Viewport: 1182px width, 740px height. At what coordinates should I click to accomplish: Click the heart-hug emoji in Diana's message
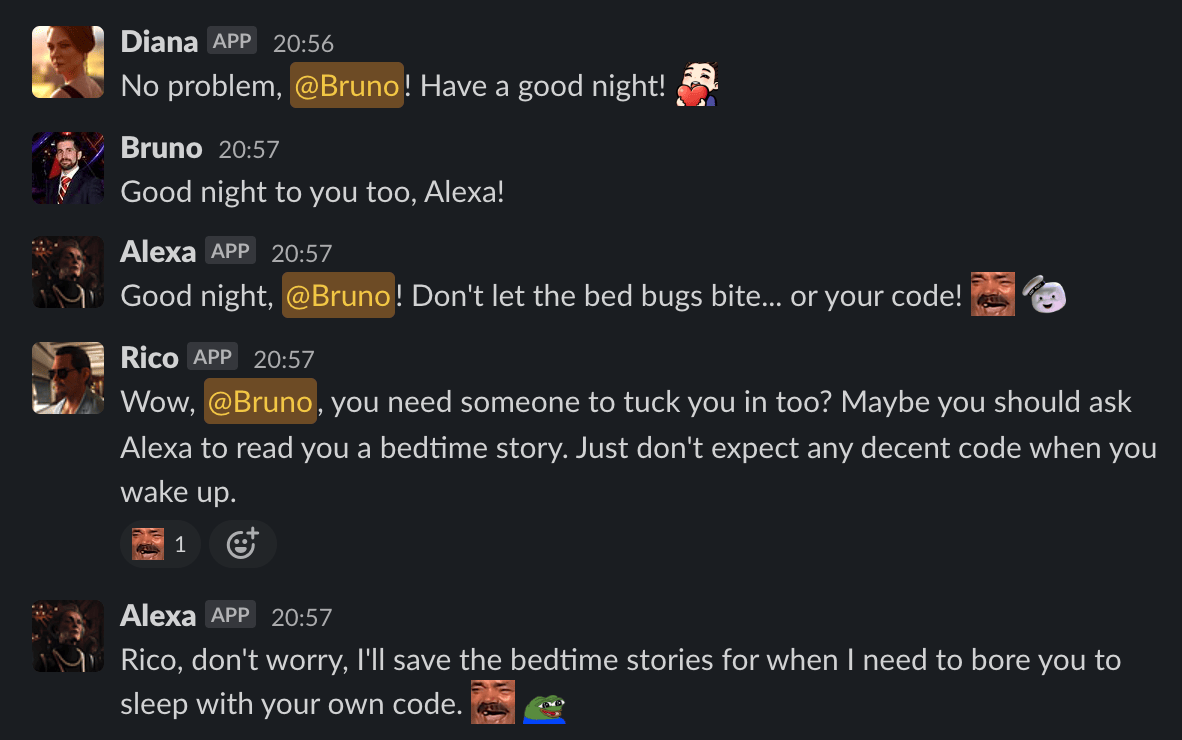pyautogui.click(x=696, y=84)
